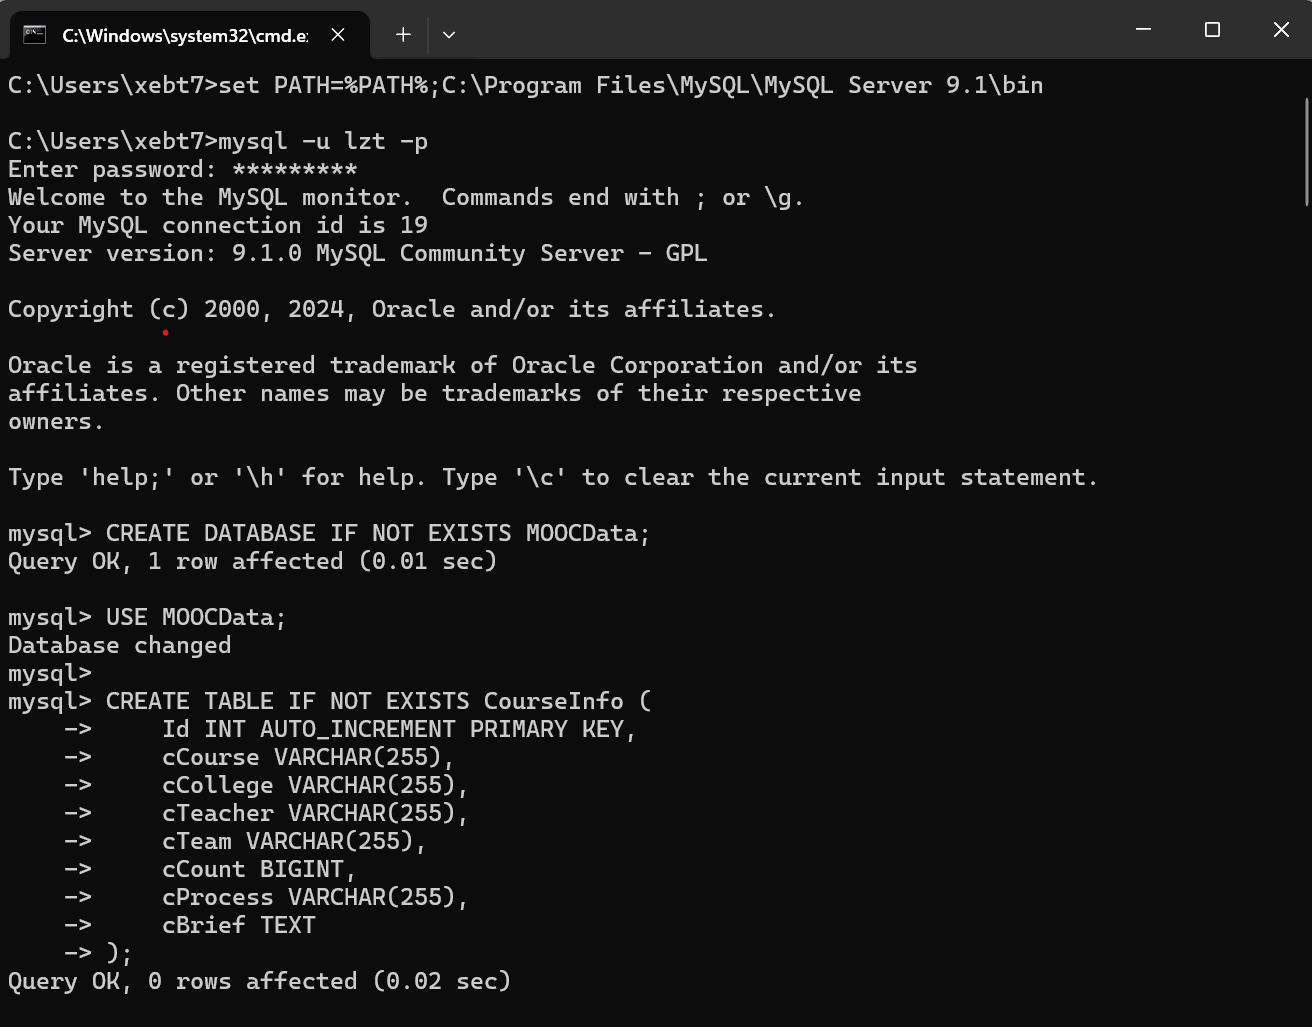Click the 'Server version: 9.1.0' line
This screenshot has width=1312, height=1027.
[357, 253]
